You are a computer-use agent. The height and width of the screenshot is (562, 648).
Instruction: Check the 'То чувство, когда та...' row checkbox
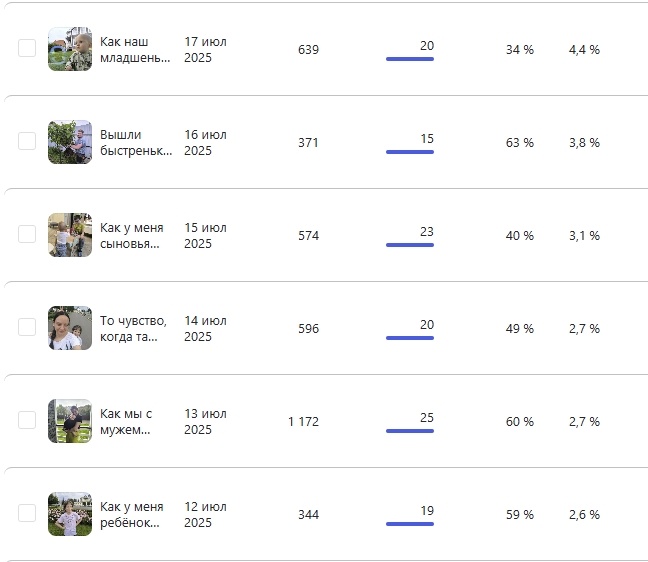click(27, 328)
